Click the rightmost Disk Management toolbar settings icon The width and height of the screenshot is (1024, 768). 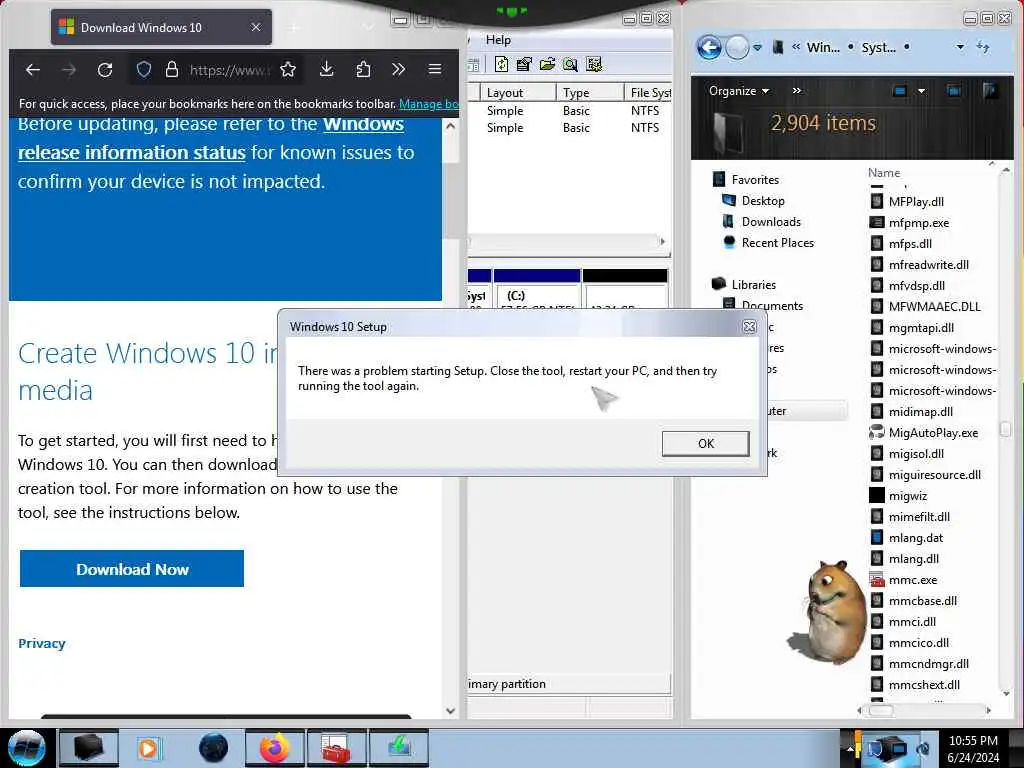pyautogui.click(x=594, y=64)
